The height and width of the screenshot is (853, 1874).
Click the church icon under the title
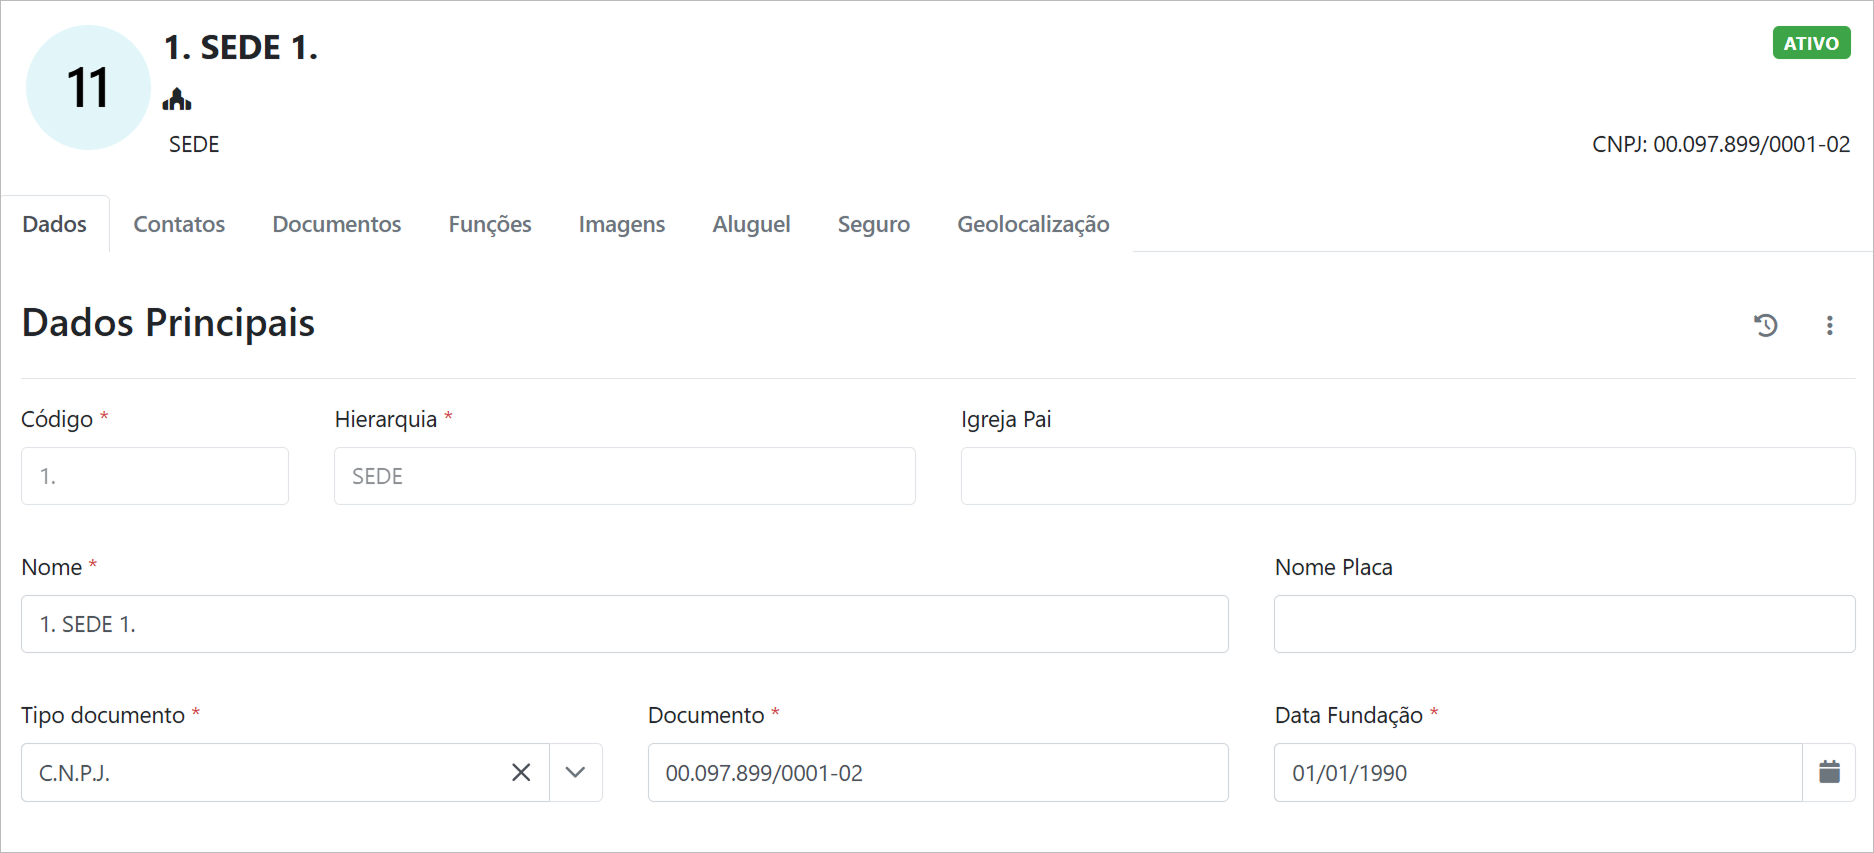[x=177, y=99]
